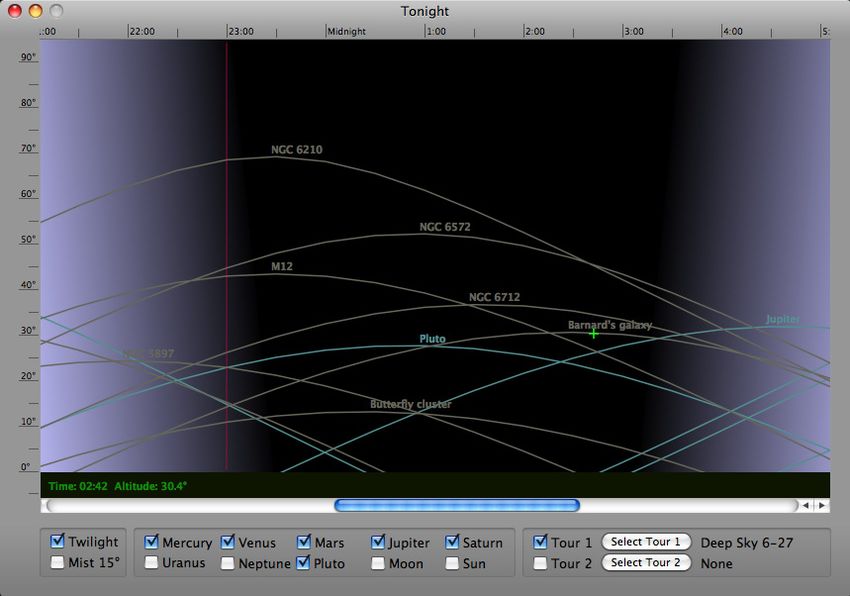Click the NGC 6210 curve label
850x596 pixels.
click(297, 150)
